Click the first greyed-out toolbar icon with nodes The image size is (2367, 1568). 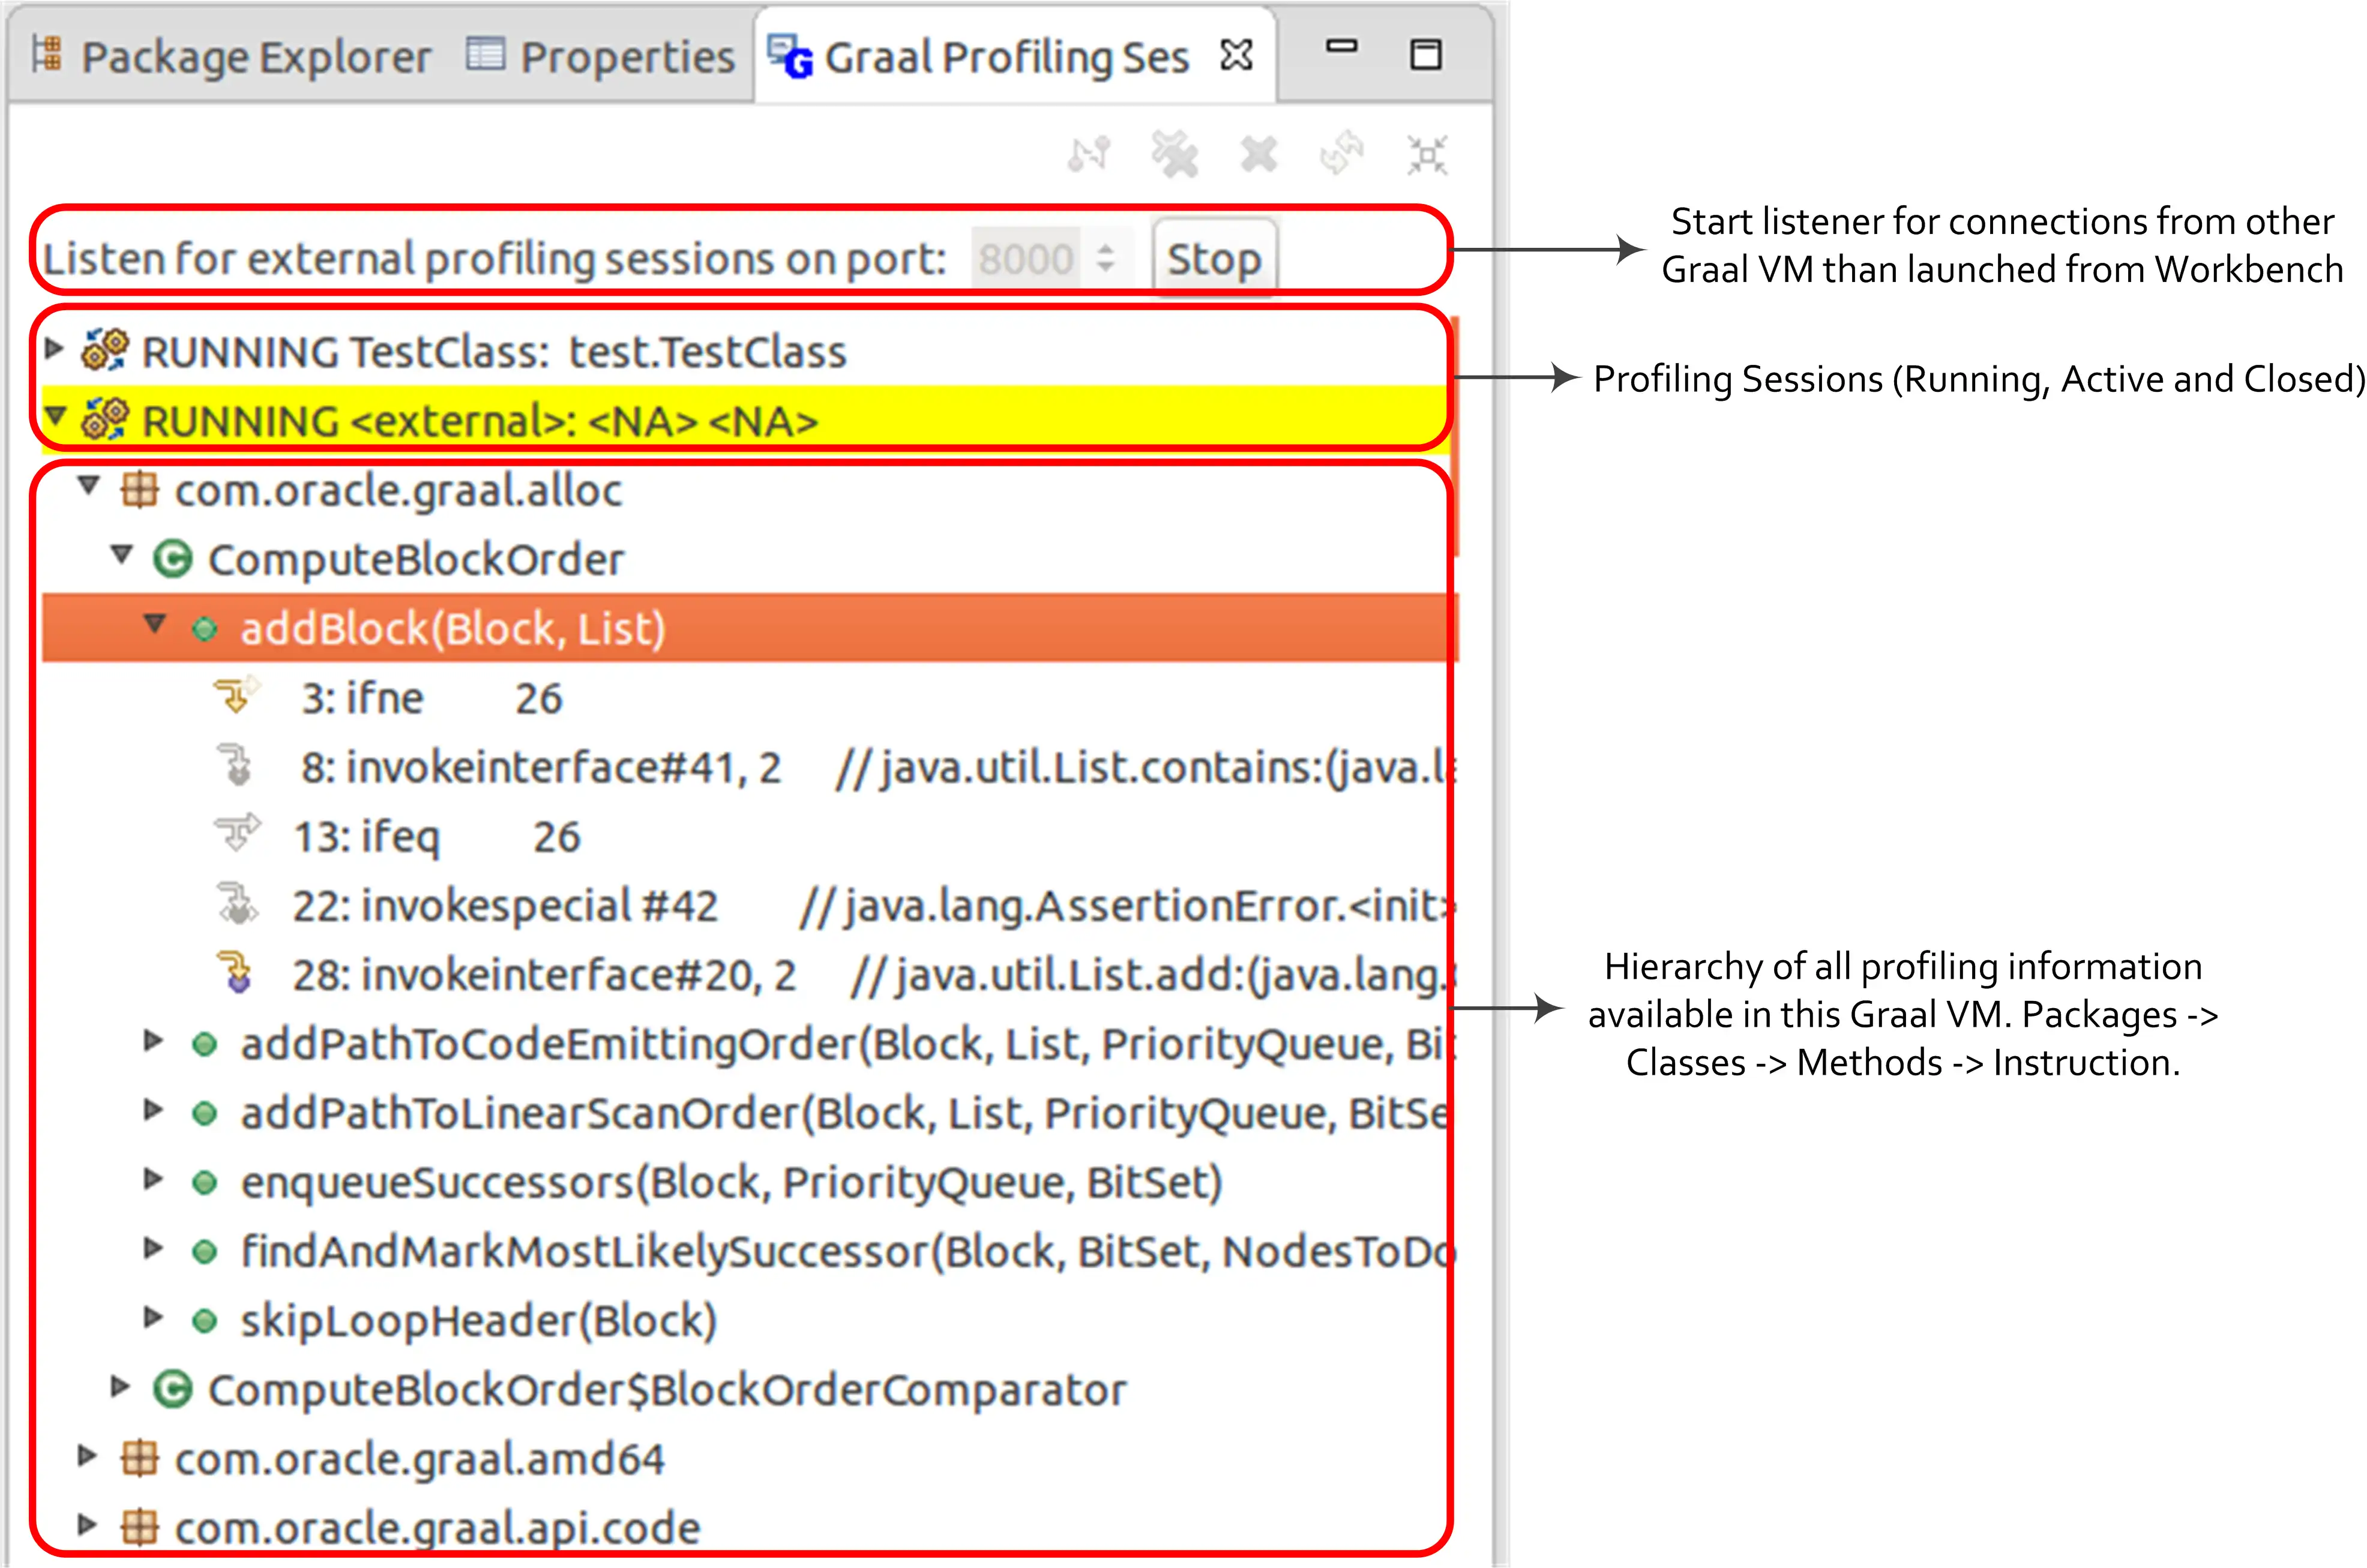pyautogui.click(x=1089, y=154)
